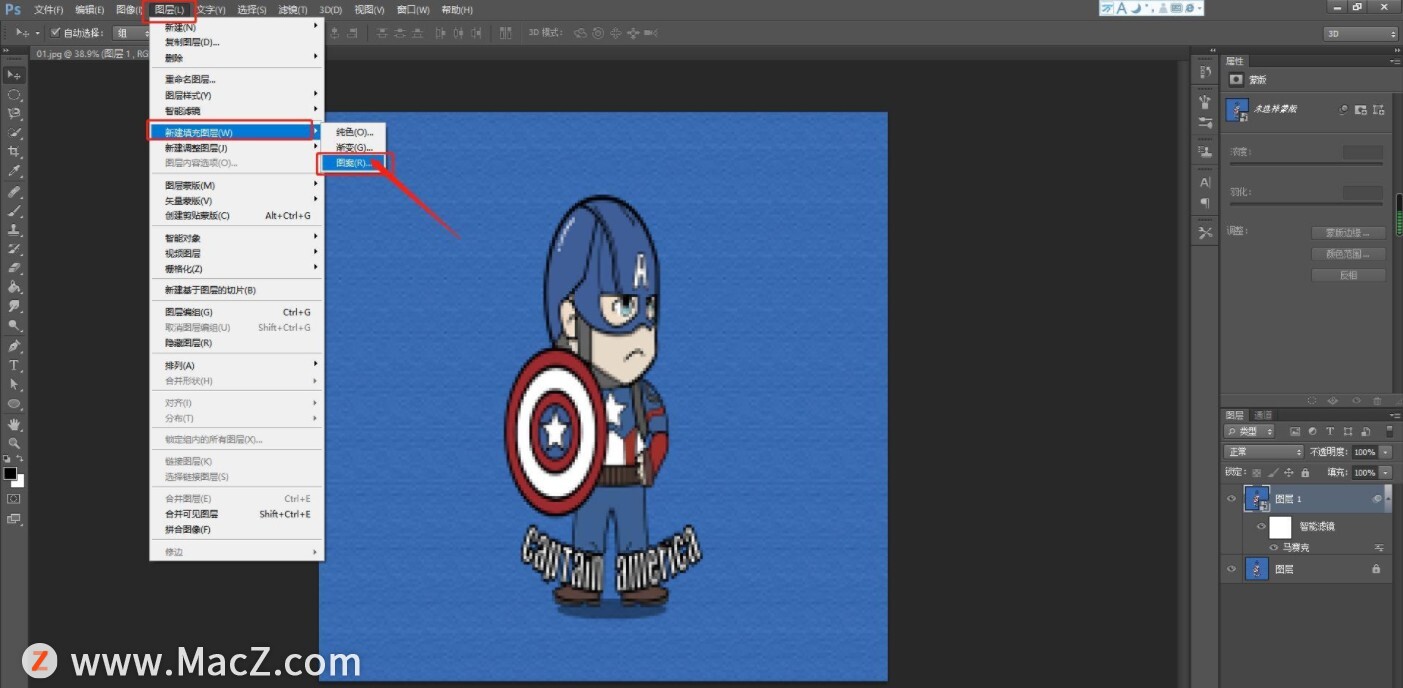Toggle the lock image pixels button
Image resolution: width=1403 pixels, height=688 pixels.
pos(1273,472)
